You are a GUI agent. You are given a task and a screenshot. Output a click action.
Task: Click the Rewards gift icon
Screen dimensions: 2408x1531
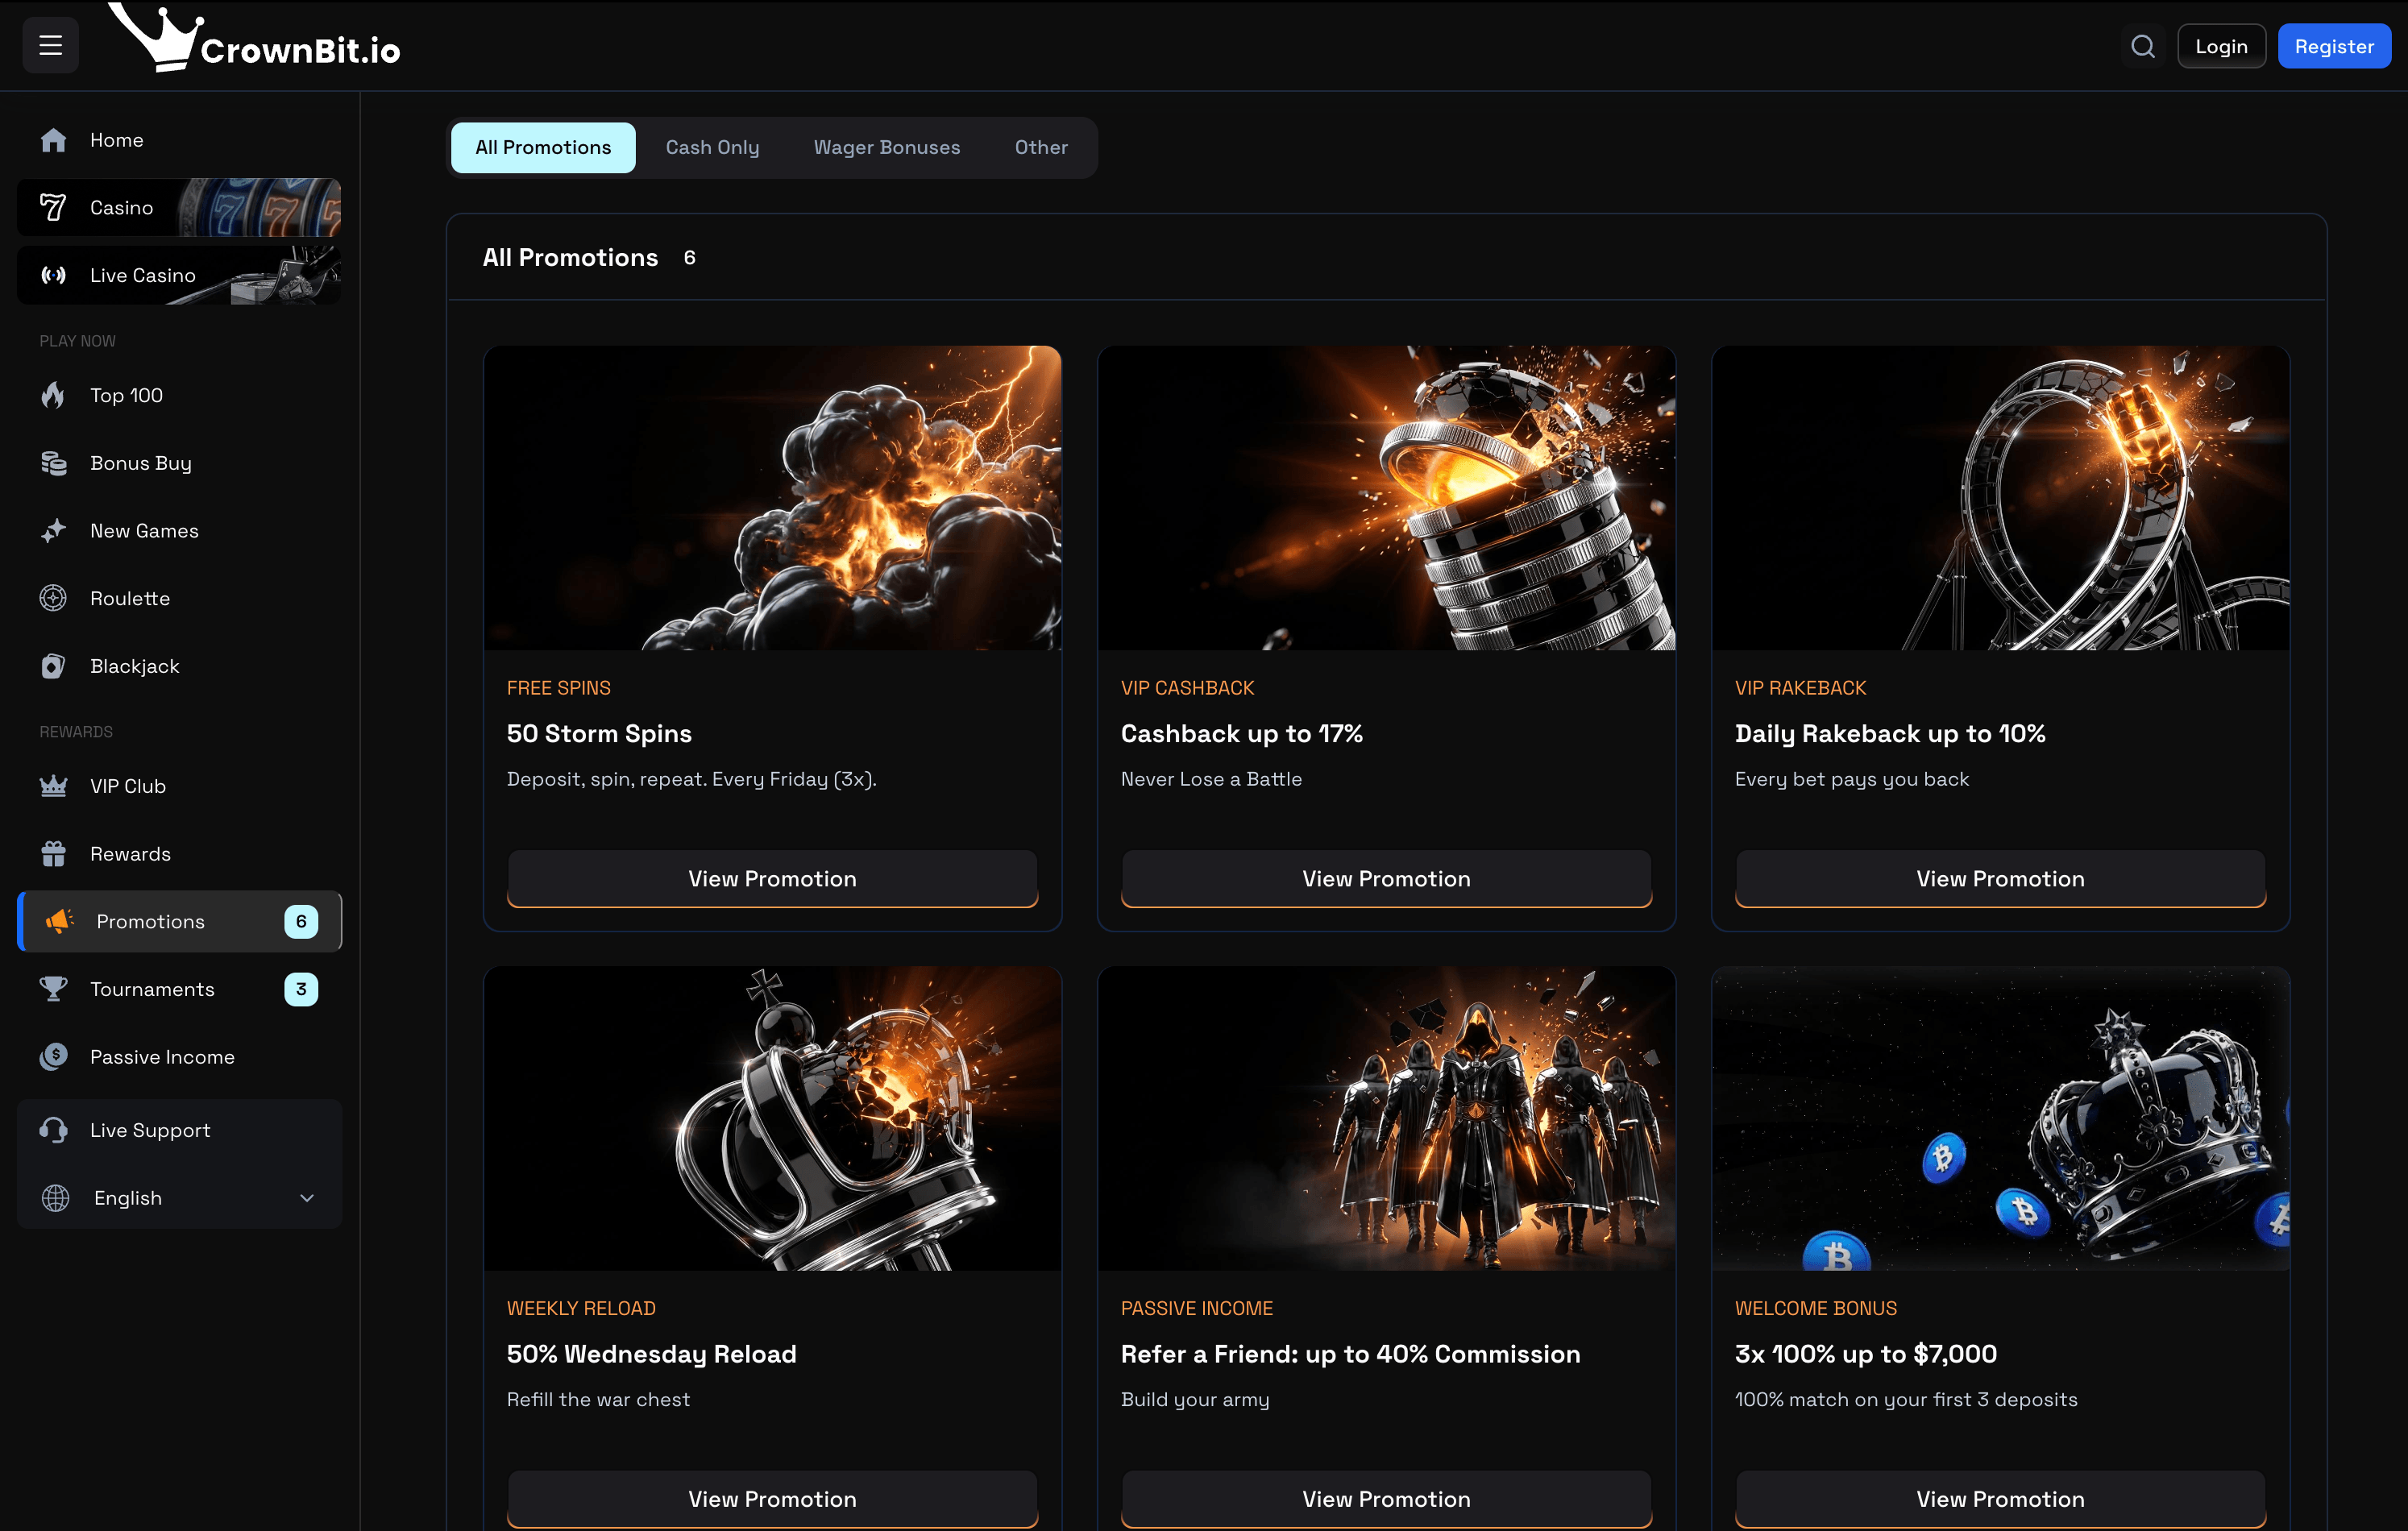pos(53,854)
